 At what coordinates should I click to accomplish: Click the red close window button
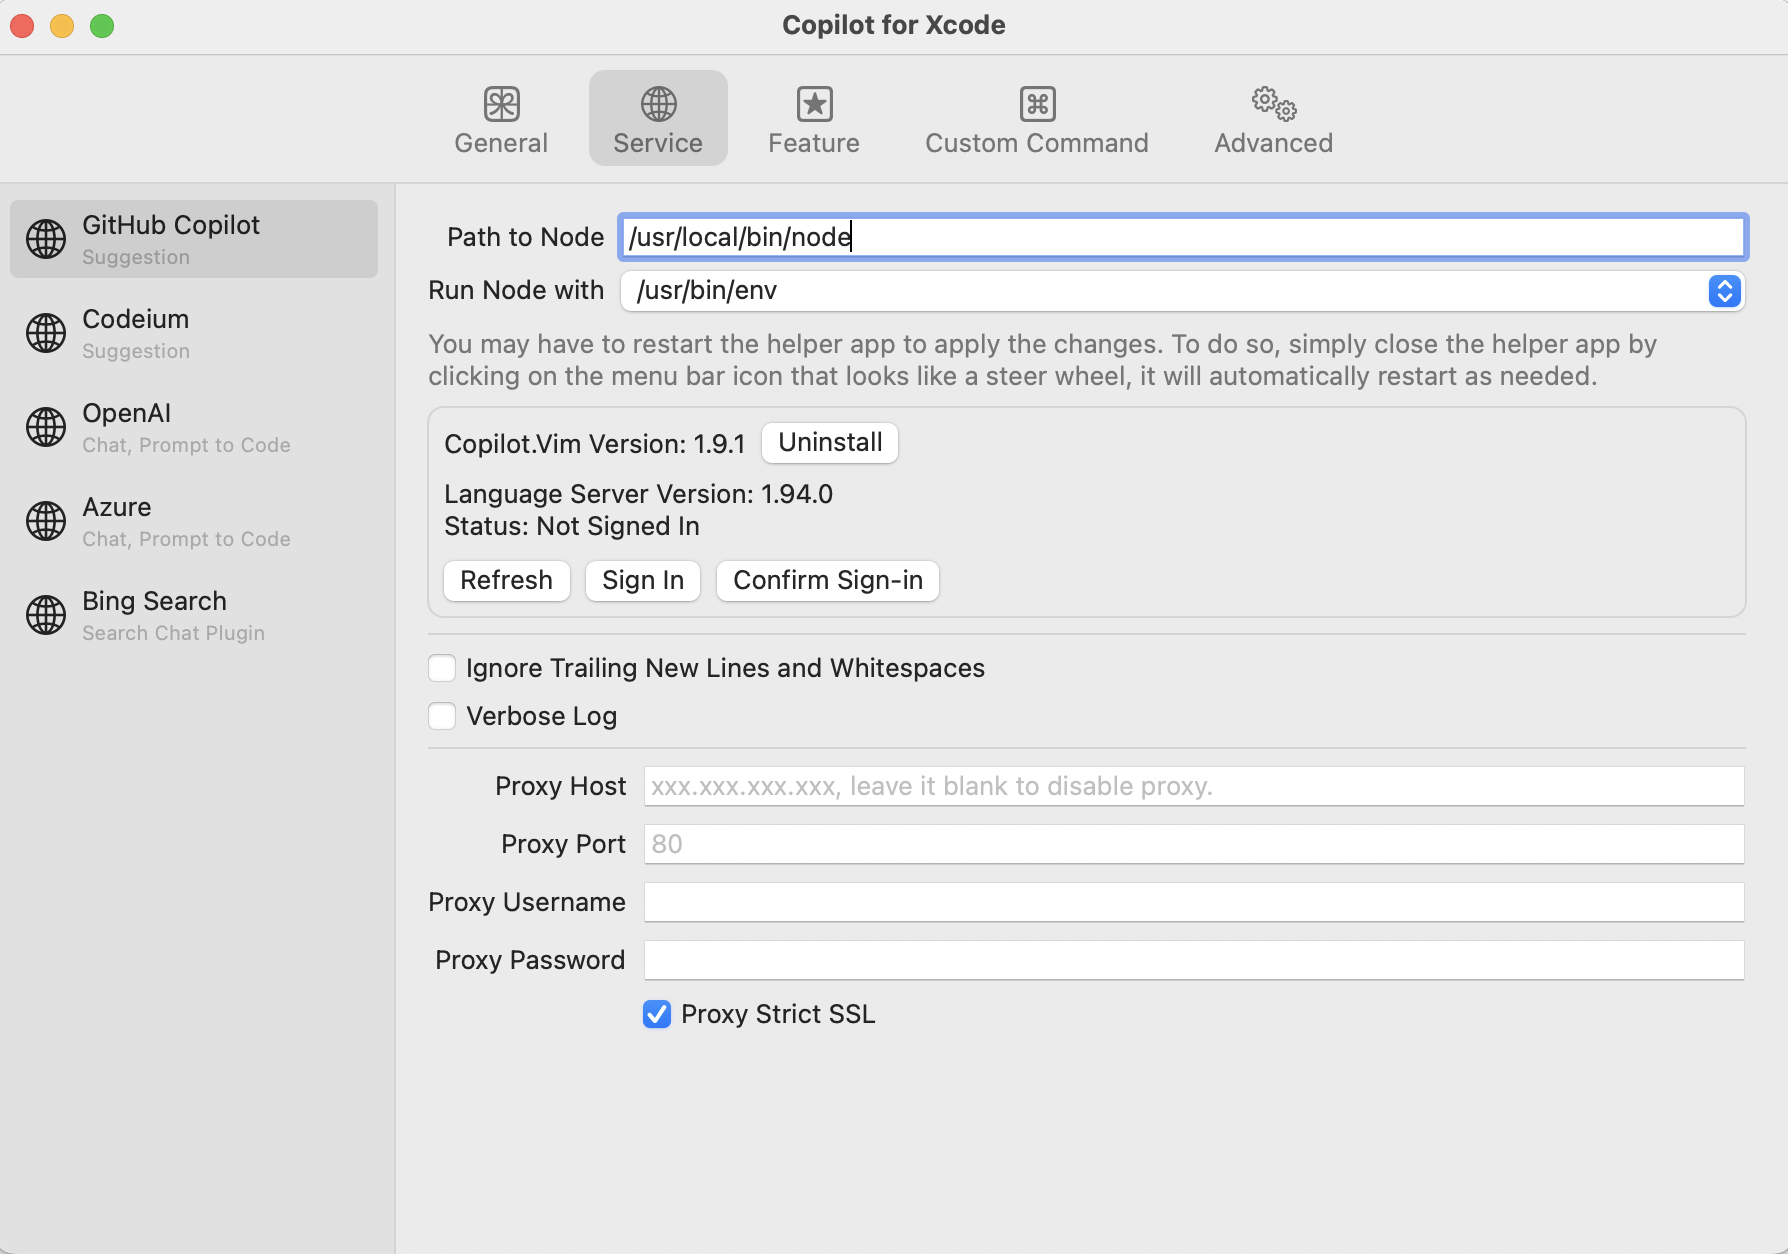(22, 25)
